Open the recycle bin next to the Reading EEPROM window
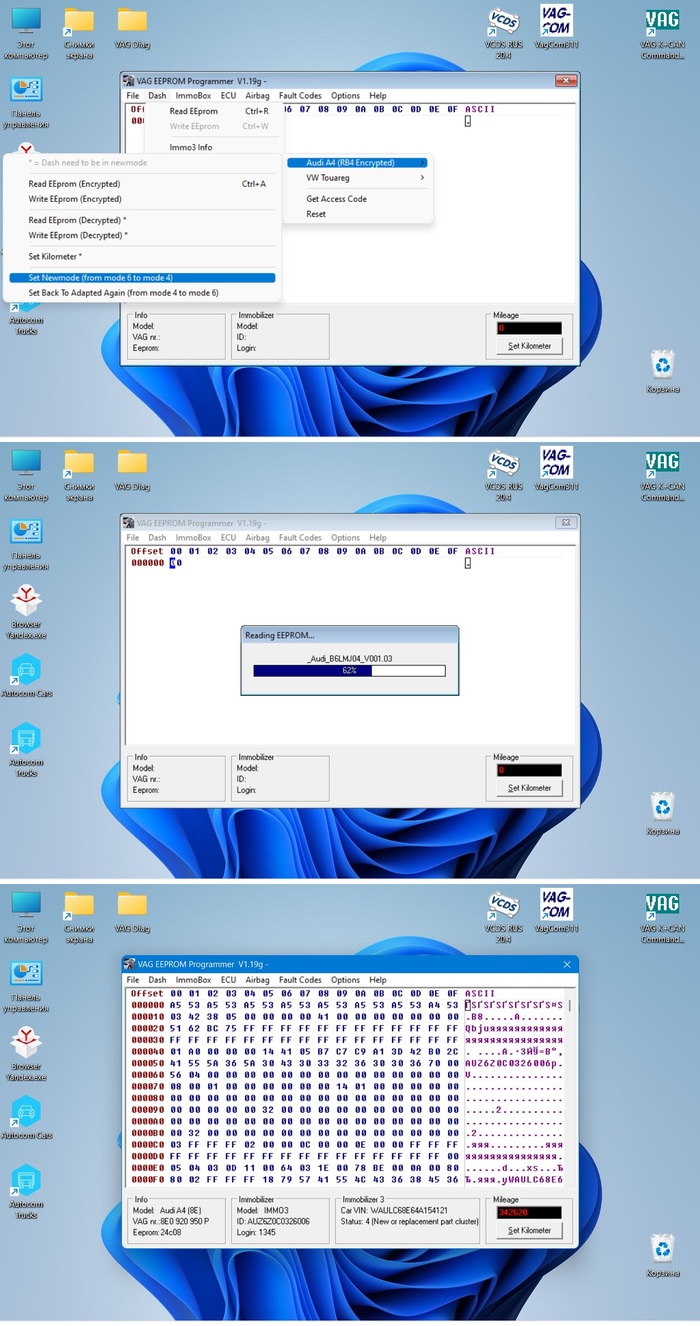The height and width of the screenshot is (1326, 700). (x=662, y=813)
